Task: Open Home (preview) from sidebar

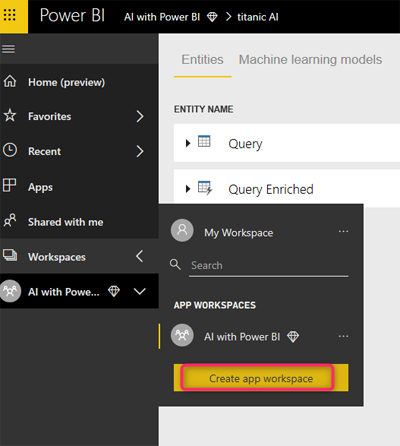Action: 66,82
